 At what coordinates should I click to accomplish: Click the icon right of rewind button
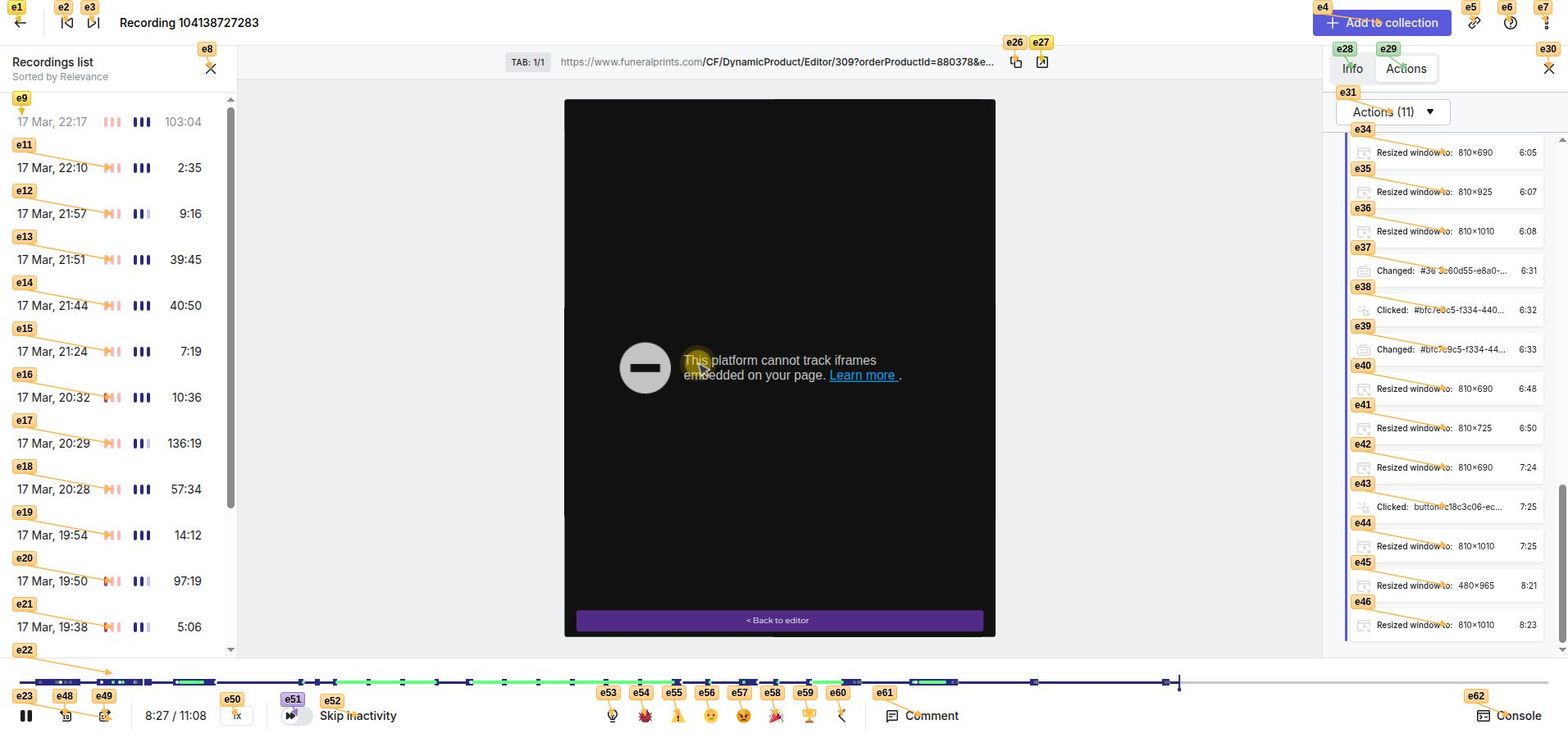click(x=104, y=716)
